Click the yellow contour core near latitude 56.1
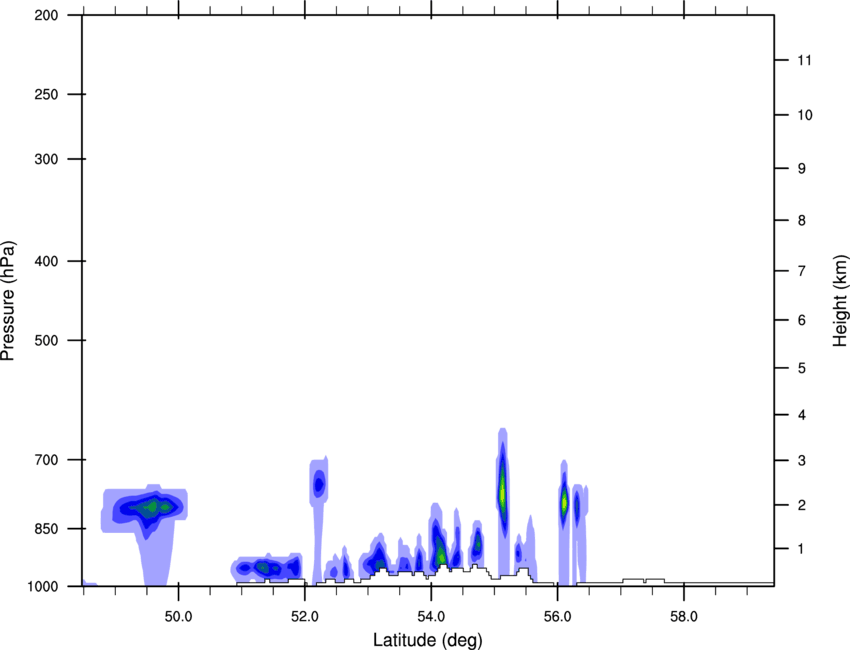 point(564,502)
